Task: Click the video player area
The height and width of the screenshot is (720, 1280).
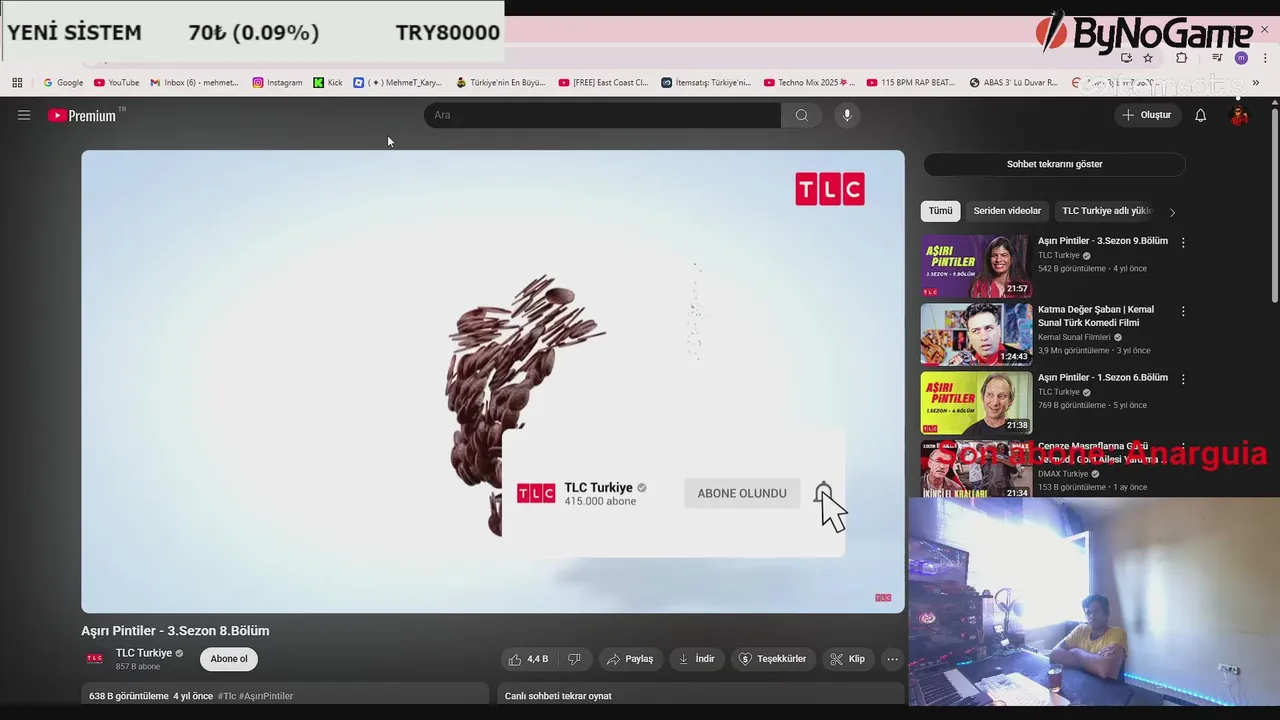Action: [x=493, y=382]
